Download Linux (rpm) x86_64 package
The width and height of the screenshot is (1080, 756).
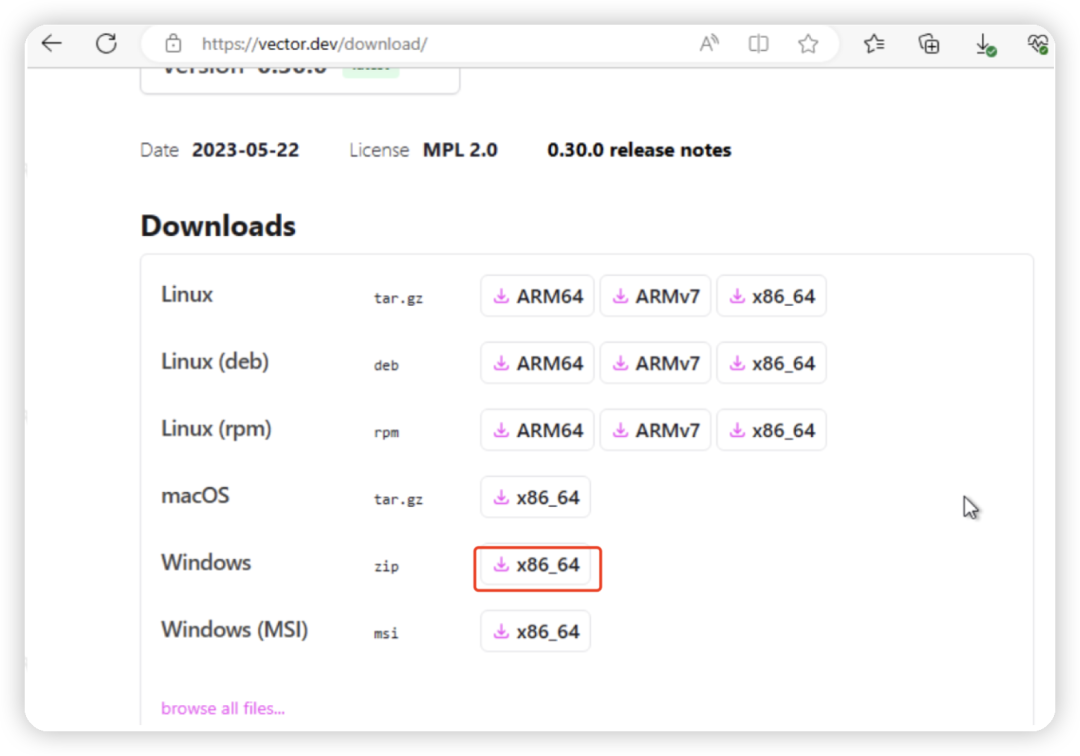[x=771, y=430]
